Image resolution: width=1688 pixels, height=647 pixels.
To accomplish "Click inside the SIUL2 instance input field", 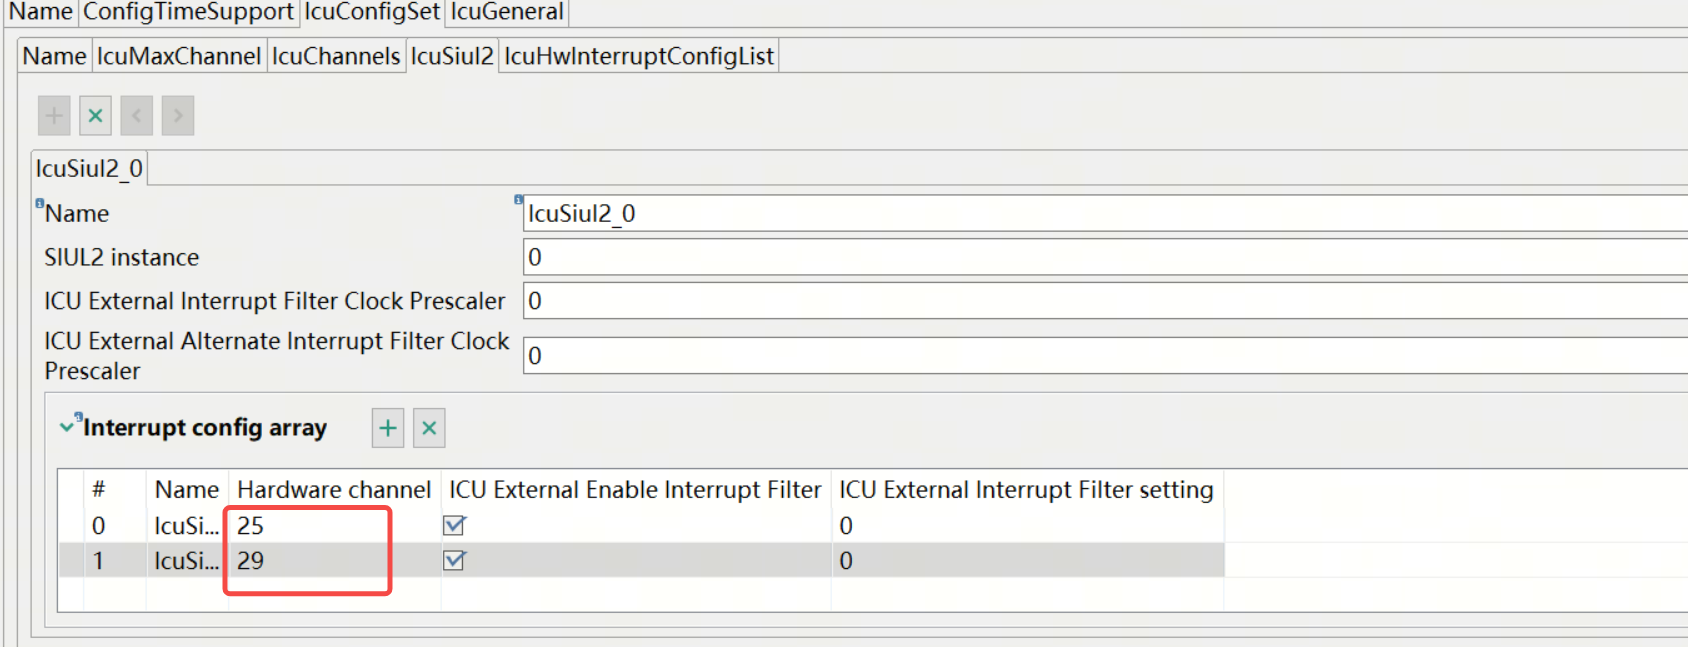I will point(800,257).
